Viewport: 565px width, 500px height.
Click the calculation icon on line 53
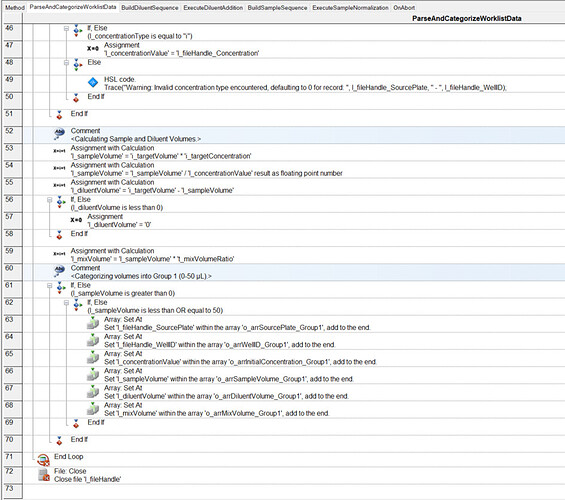point(59,151)
